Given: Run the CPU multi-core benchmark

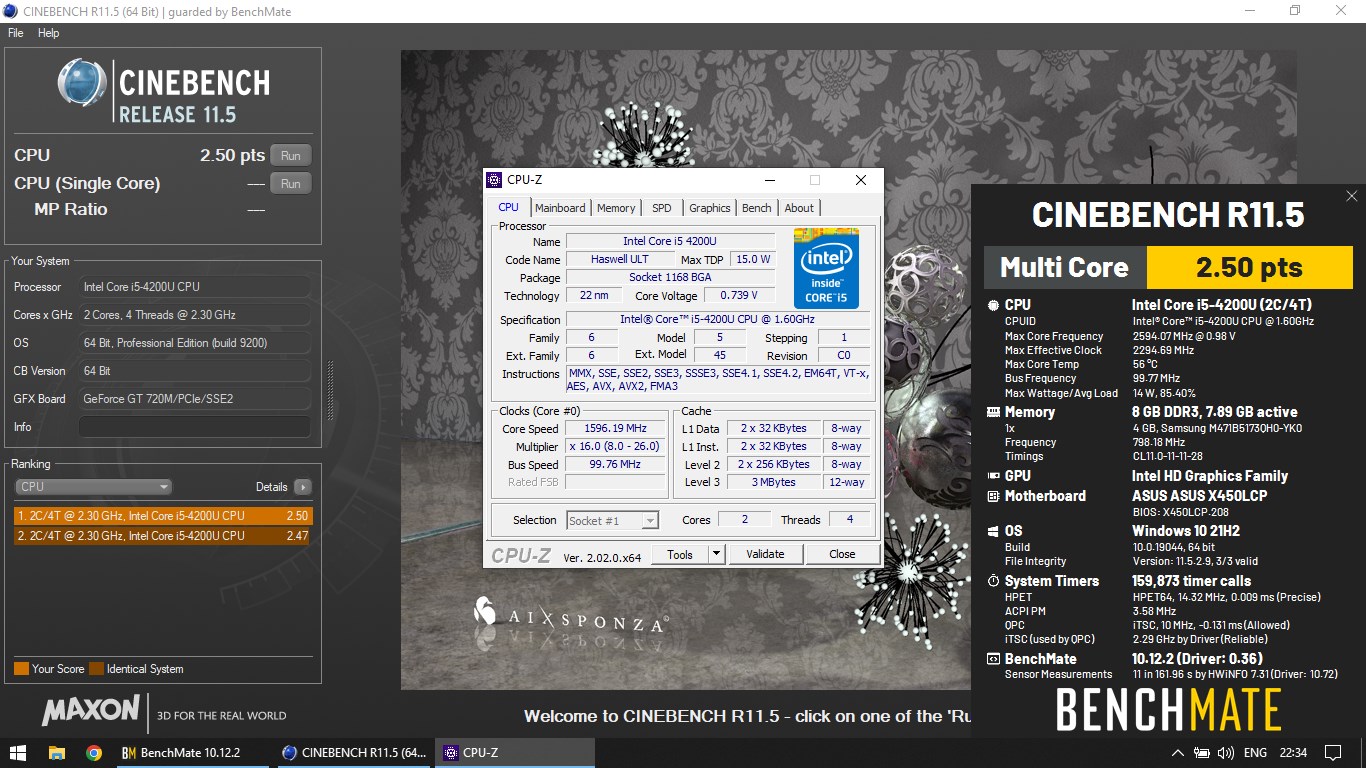Looking at the screenshot, I should [291, 156].
